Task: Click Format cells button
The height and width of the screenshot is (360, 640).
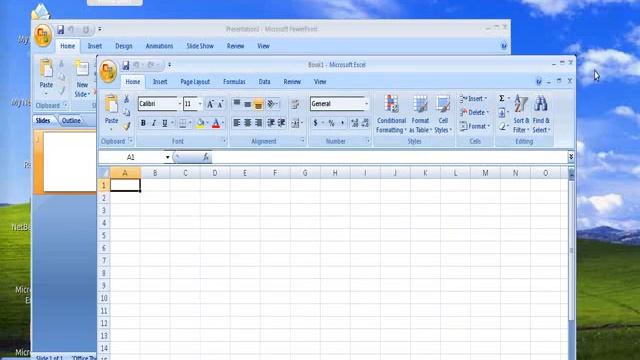Action: pyautogui.click(x=474, y=126)
